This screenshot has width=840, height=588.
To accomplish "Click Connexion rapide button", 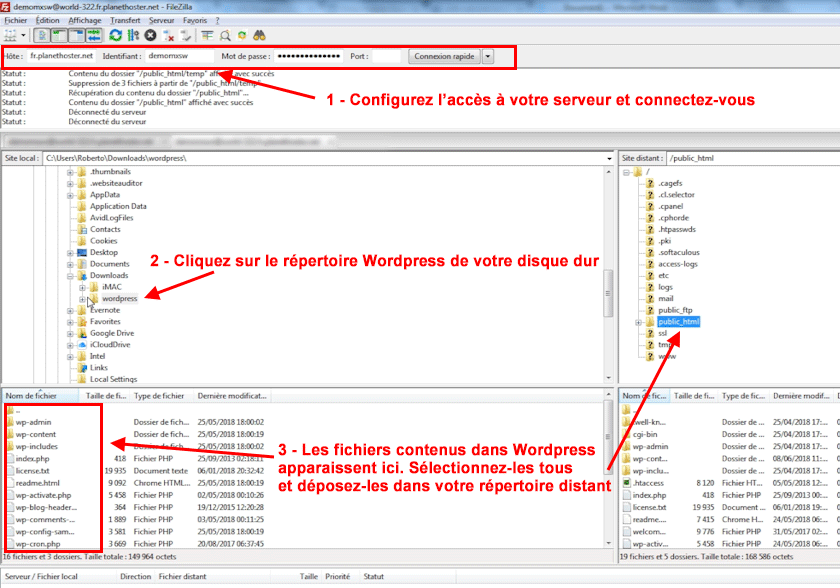I will coord(444,56).
